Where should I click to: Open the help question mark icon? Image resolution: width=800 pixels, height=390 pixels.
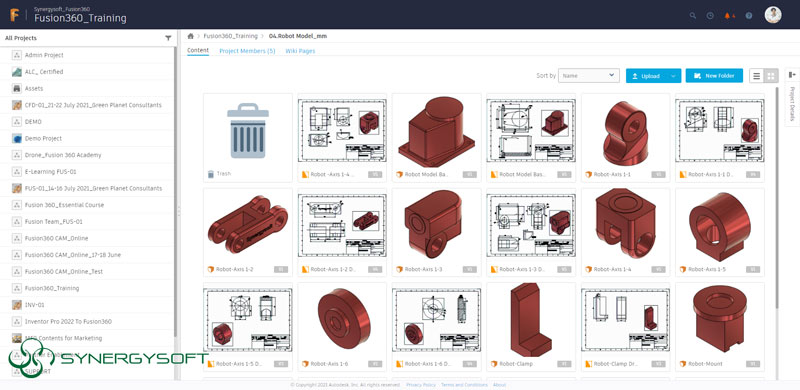tap(748, 15)
